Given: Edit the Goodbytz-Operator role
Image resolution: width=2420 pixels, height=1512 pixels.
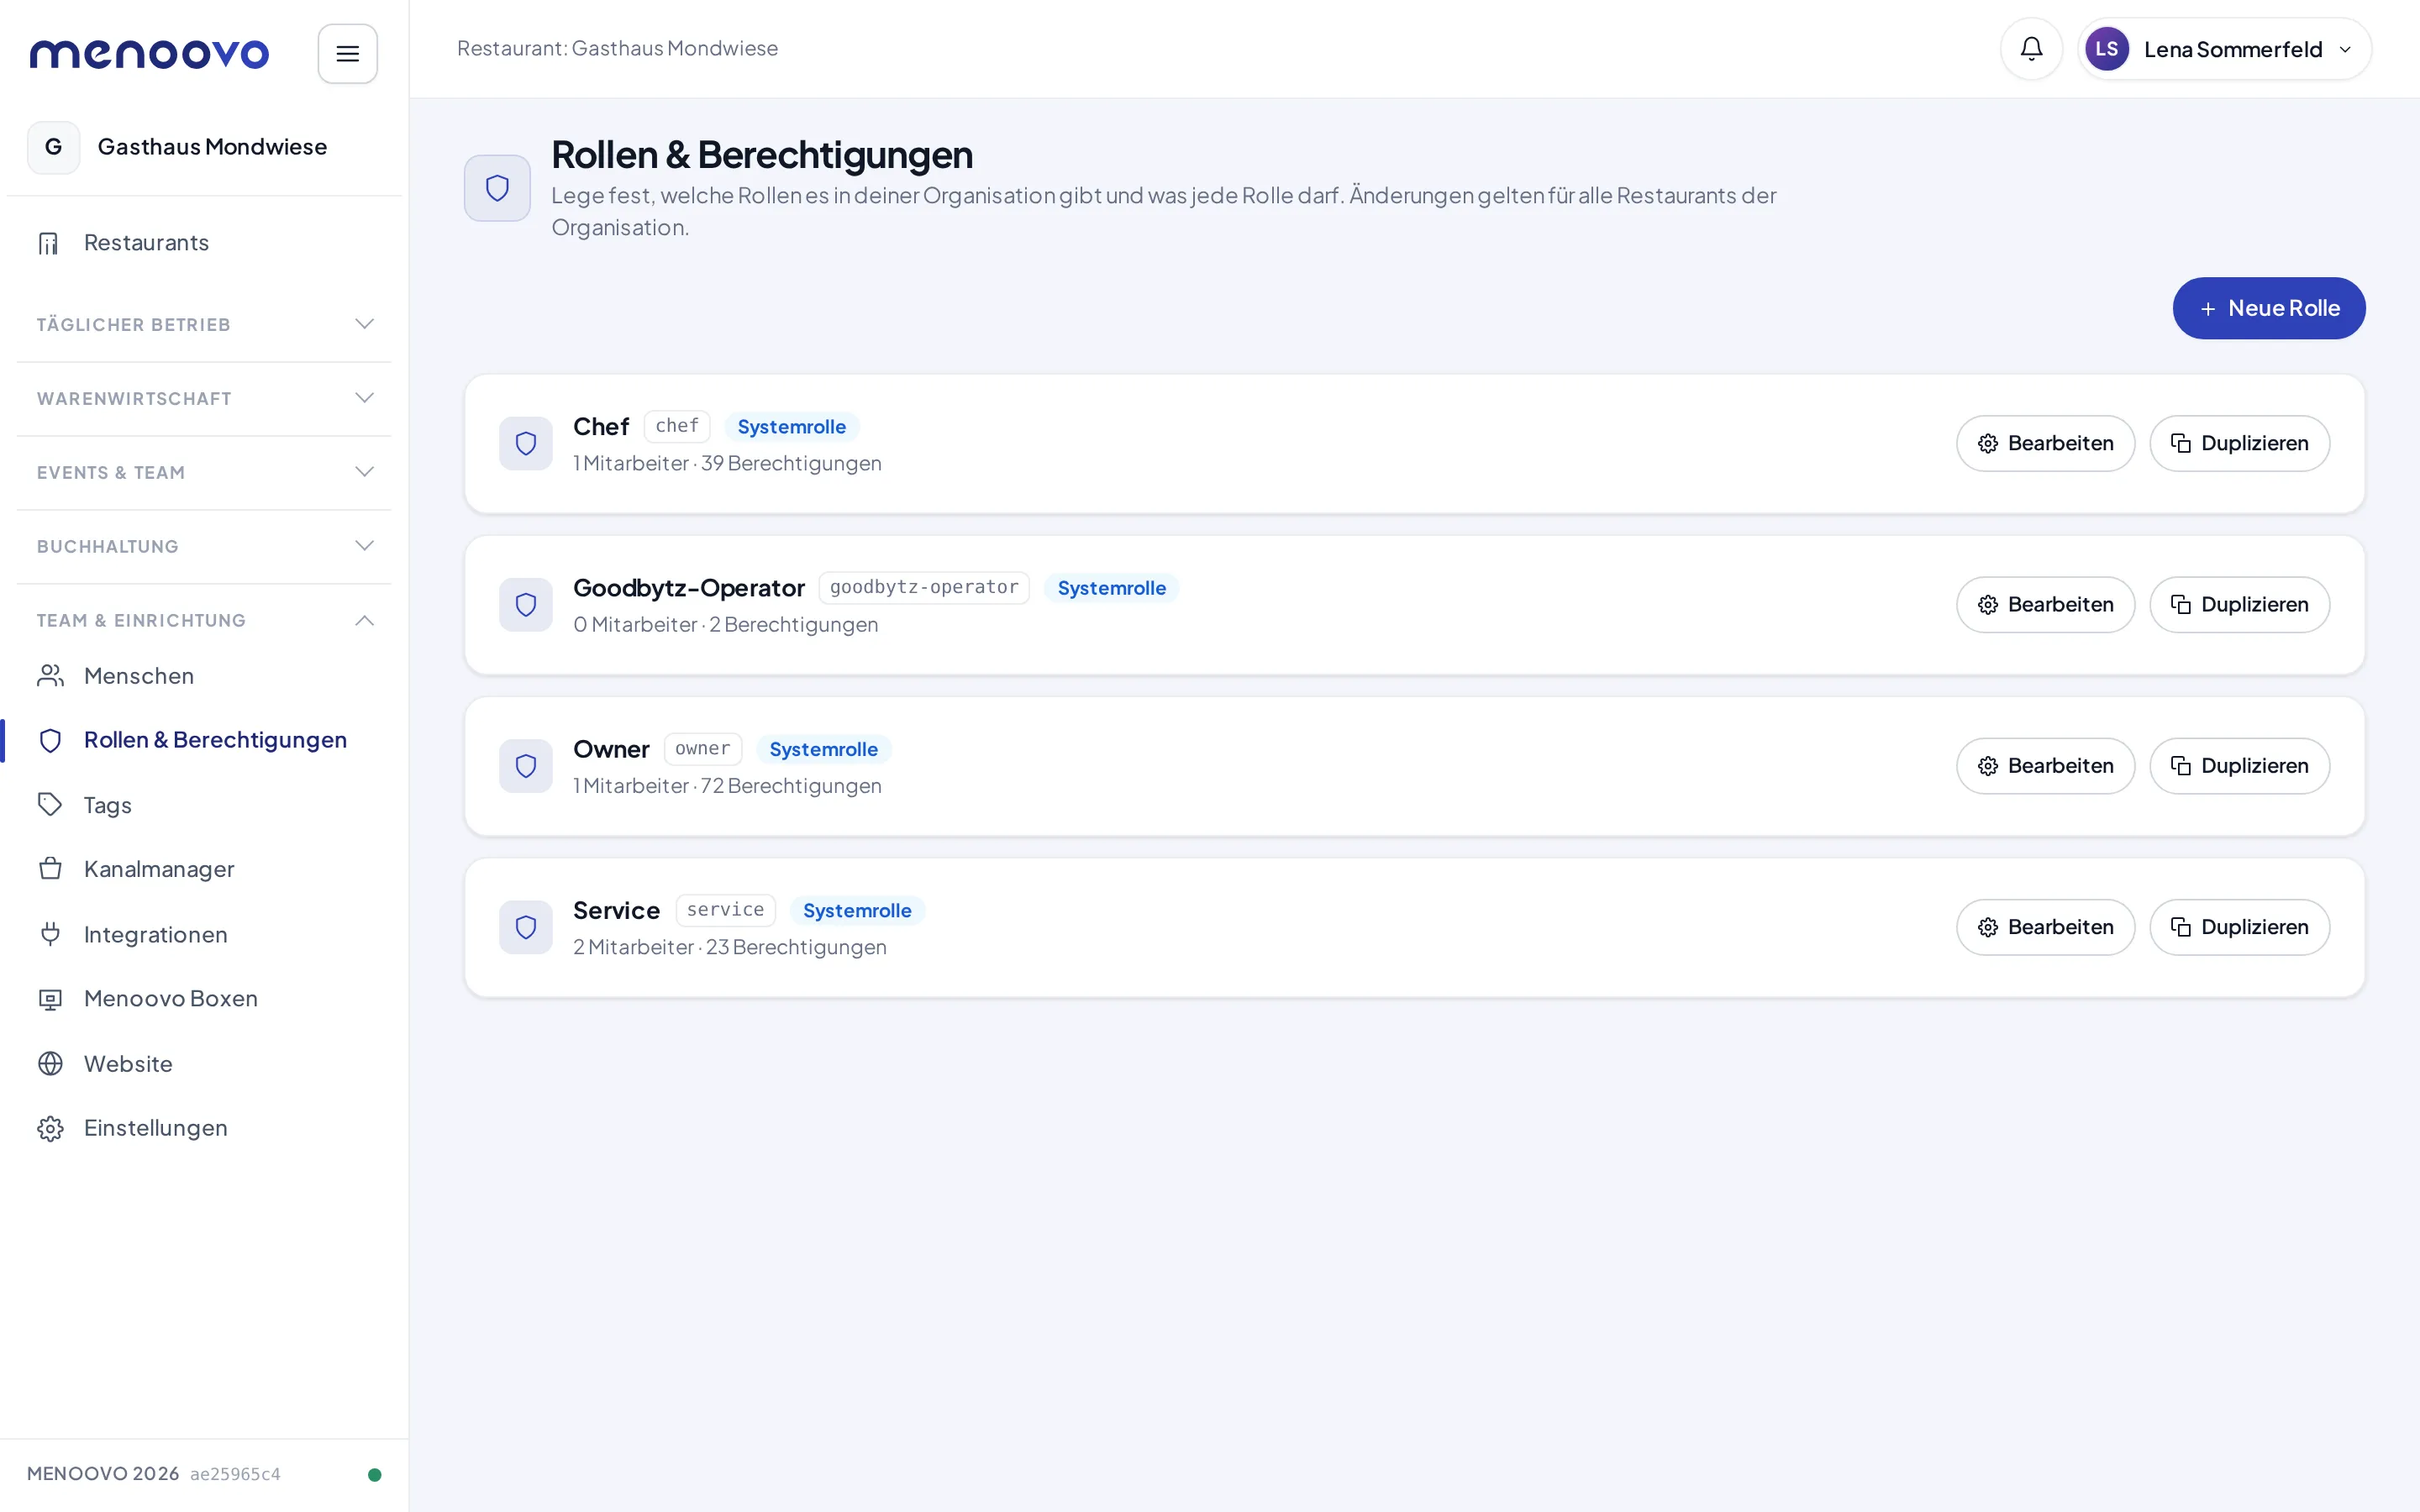Looking at the screenshot, I should click(2045, 605).
